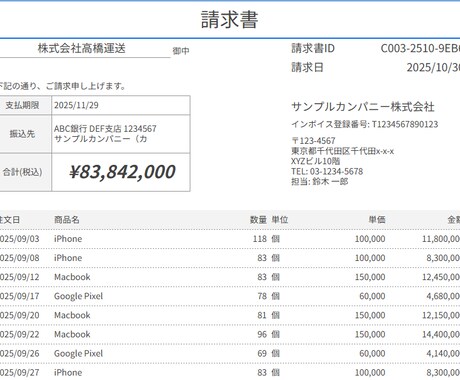Click Google Pixel in the 09/17 row
460x380 pixels.
78,296
